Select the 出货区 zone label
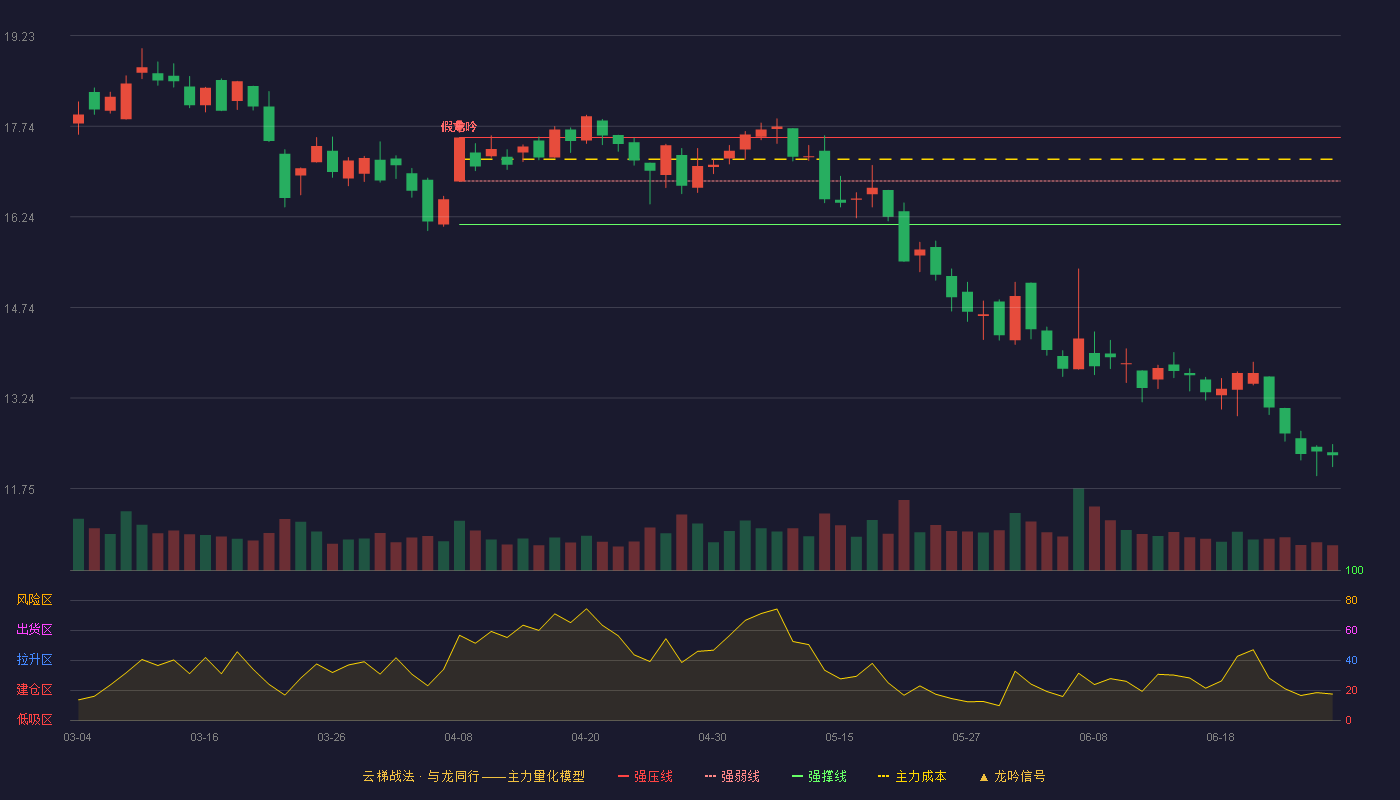 (x=34, y=630)
